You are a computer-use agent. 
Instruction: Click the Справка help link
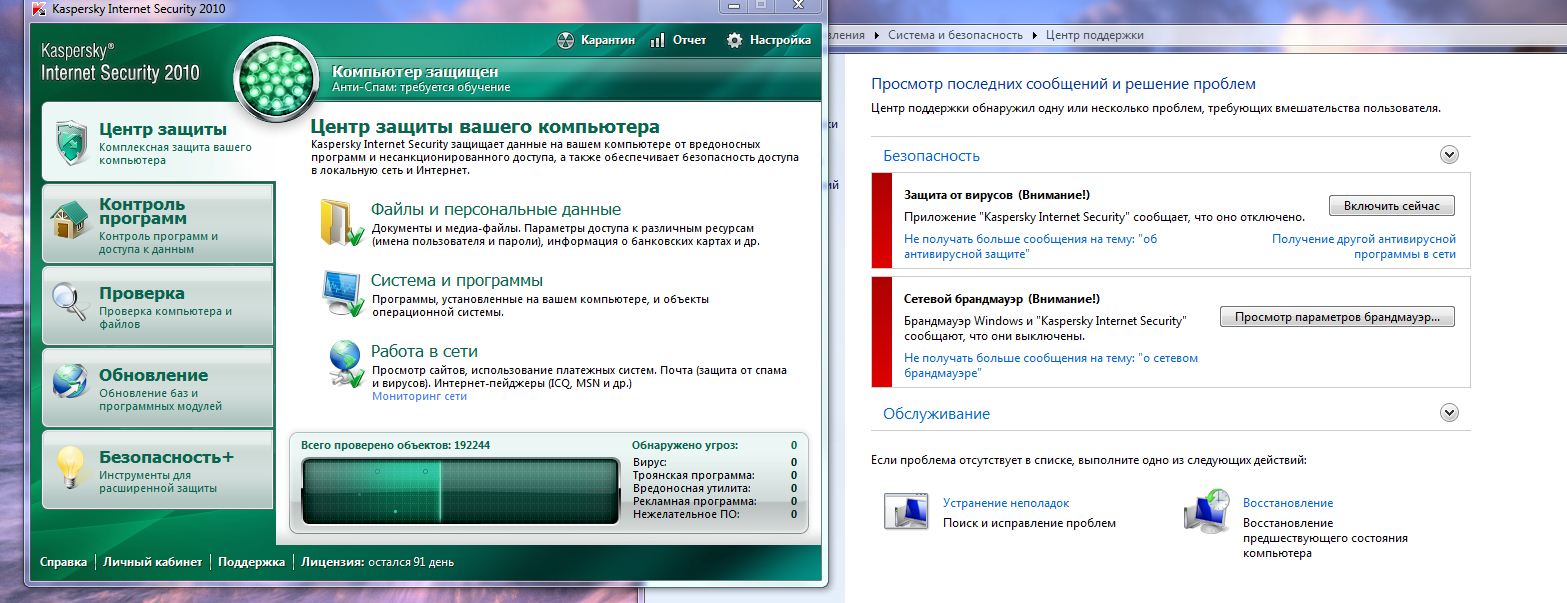point(63,562)
